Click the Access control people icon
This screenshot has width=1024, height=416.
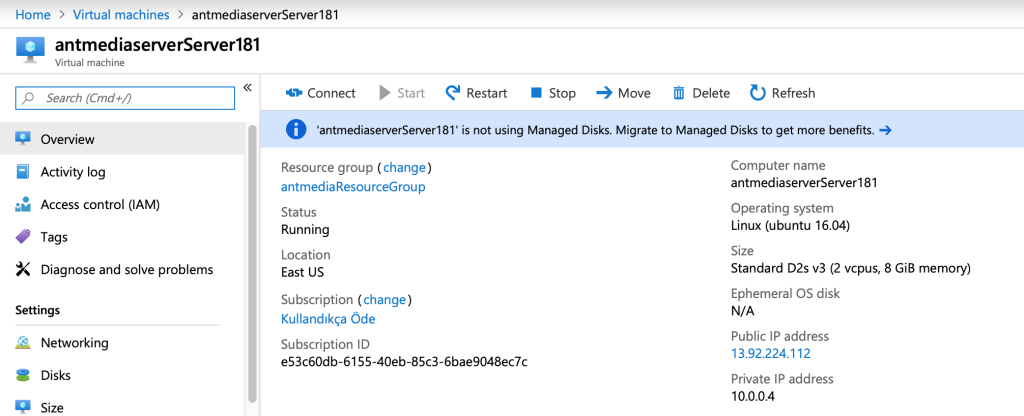pos(23,204)
